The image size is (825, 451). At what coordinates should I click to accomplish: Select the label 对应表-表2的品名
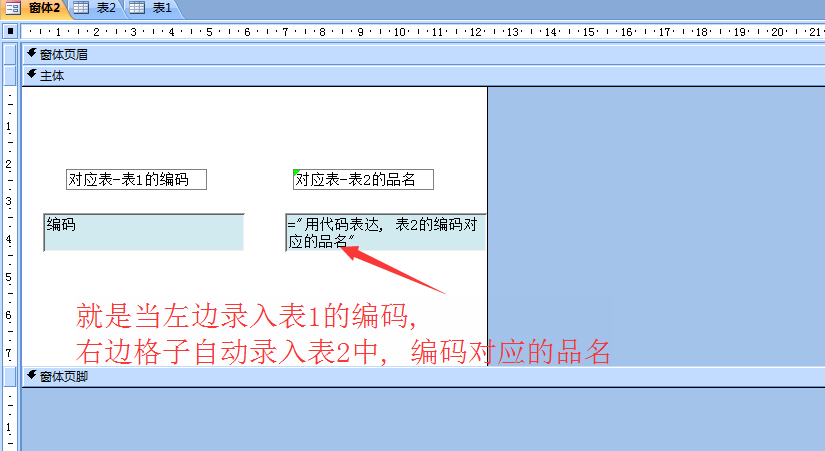[363, 179]
